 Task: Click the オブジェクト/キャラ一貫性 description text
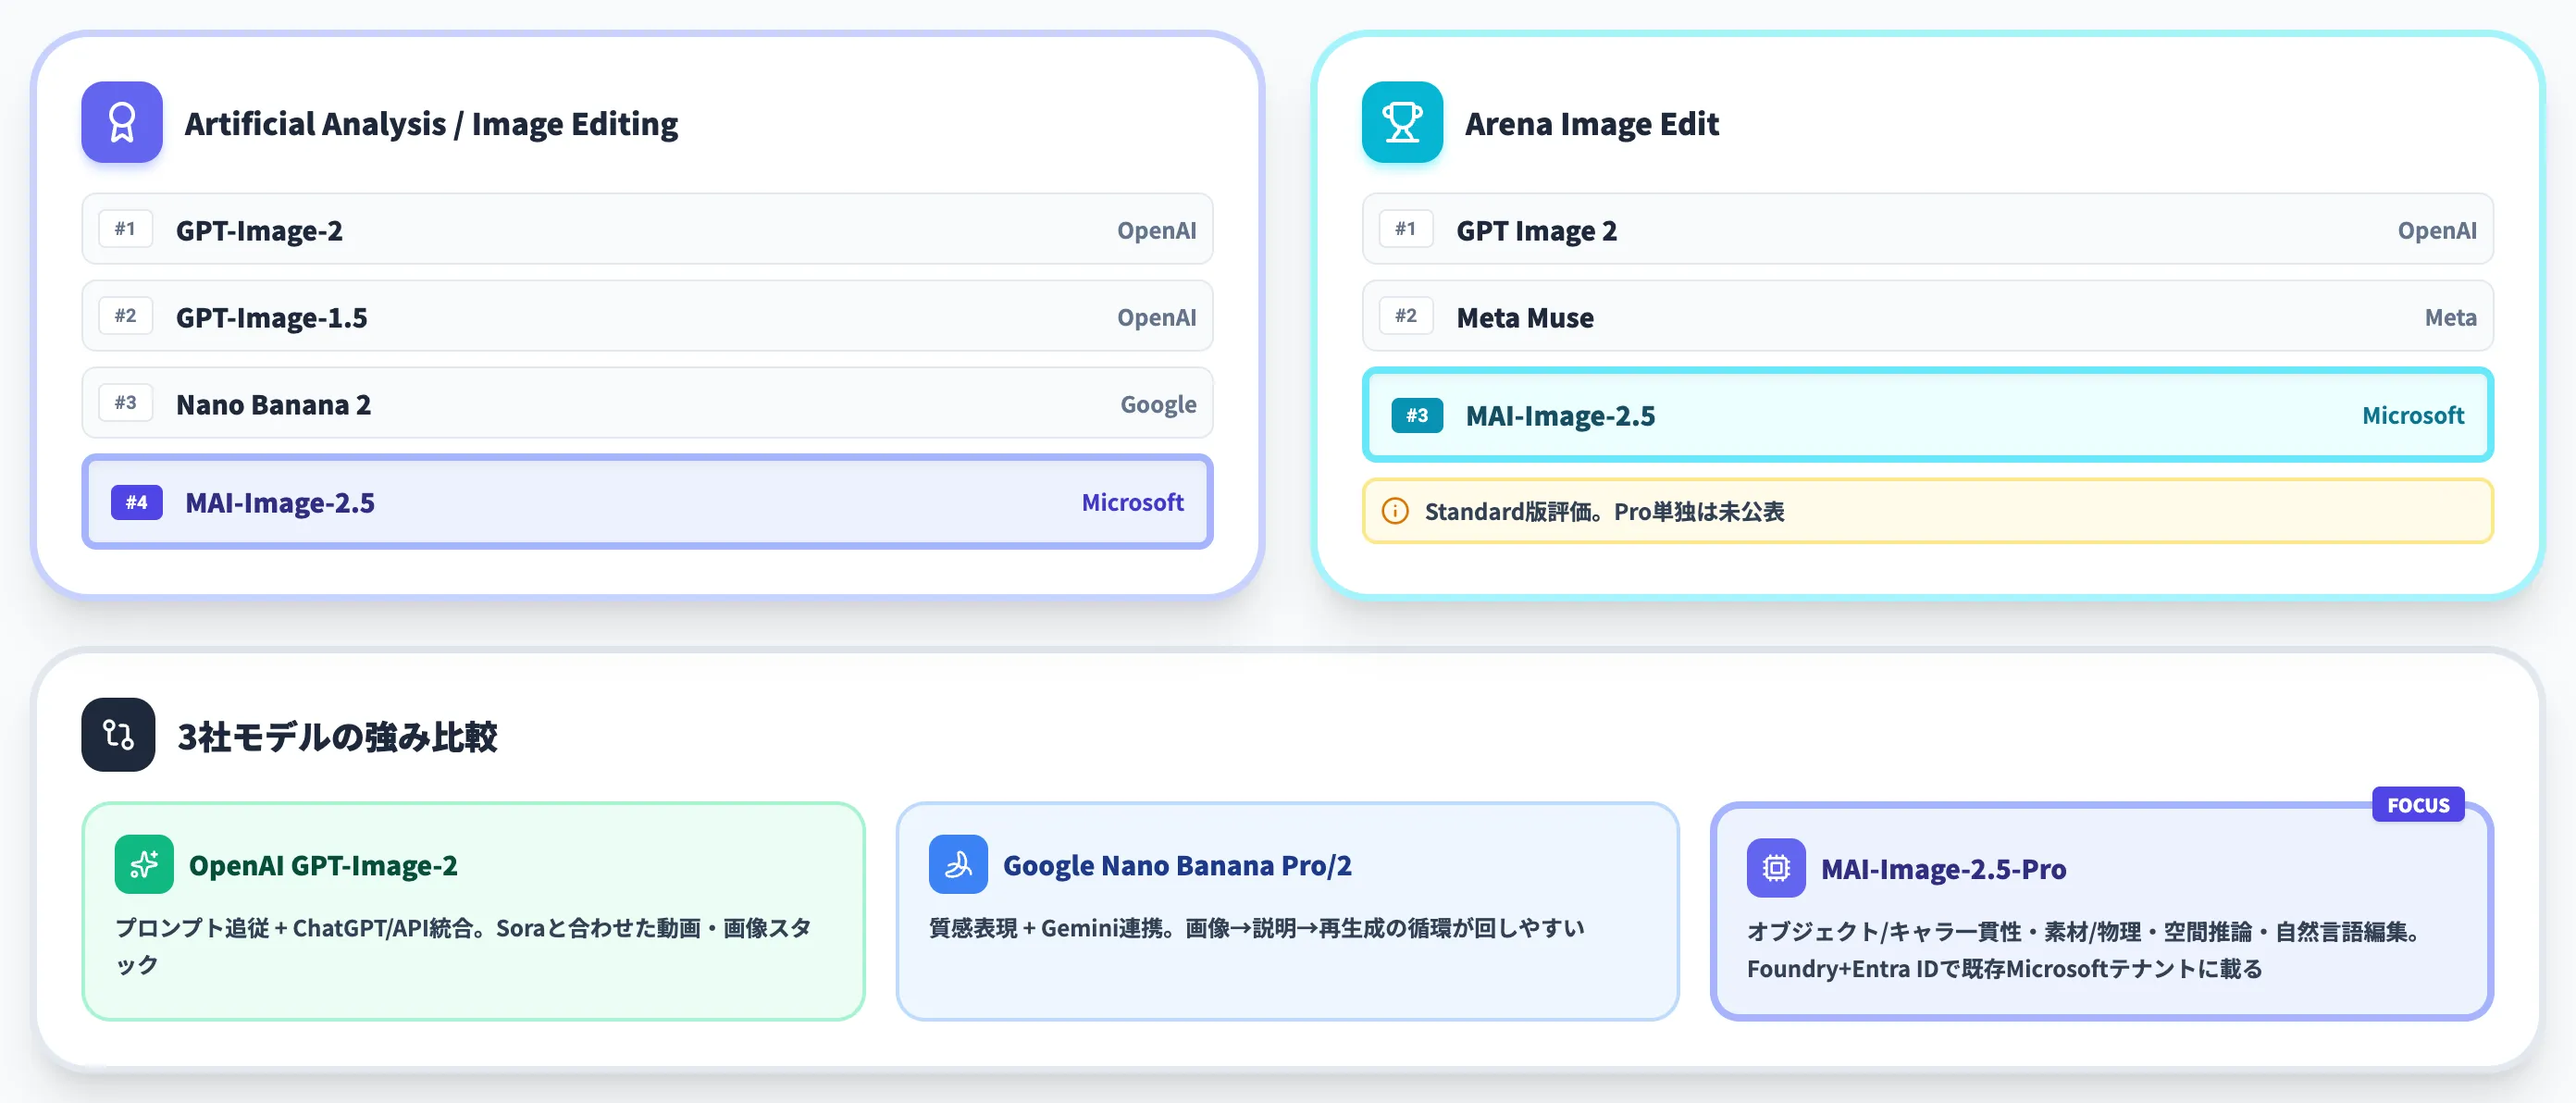[x=2085, y=950]
